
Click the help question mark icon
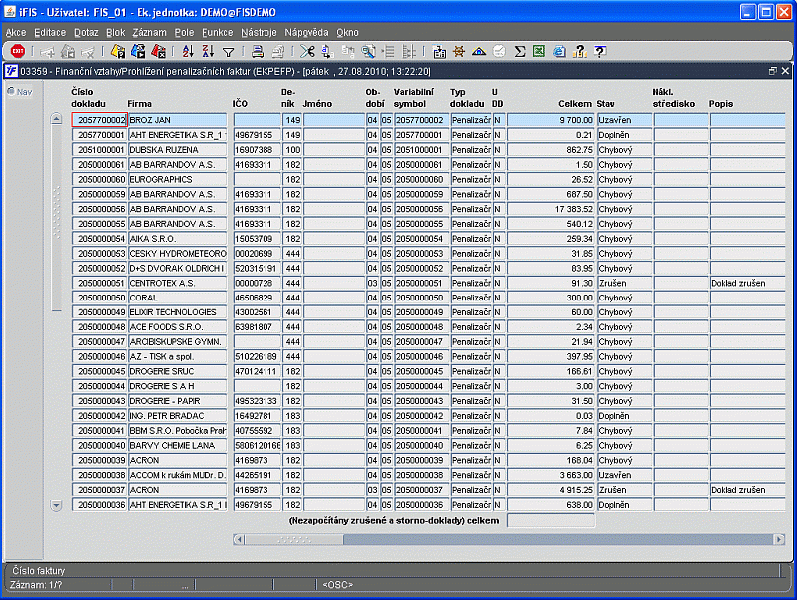(x=599, y=51)
